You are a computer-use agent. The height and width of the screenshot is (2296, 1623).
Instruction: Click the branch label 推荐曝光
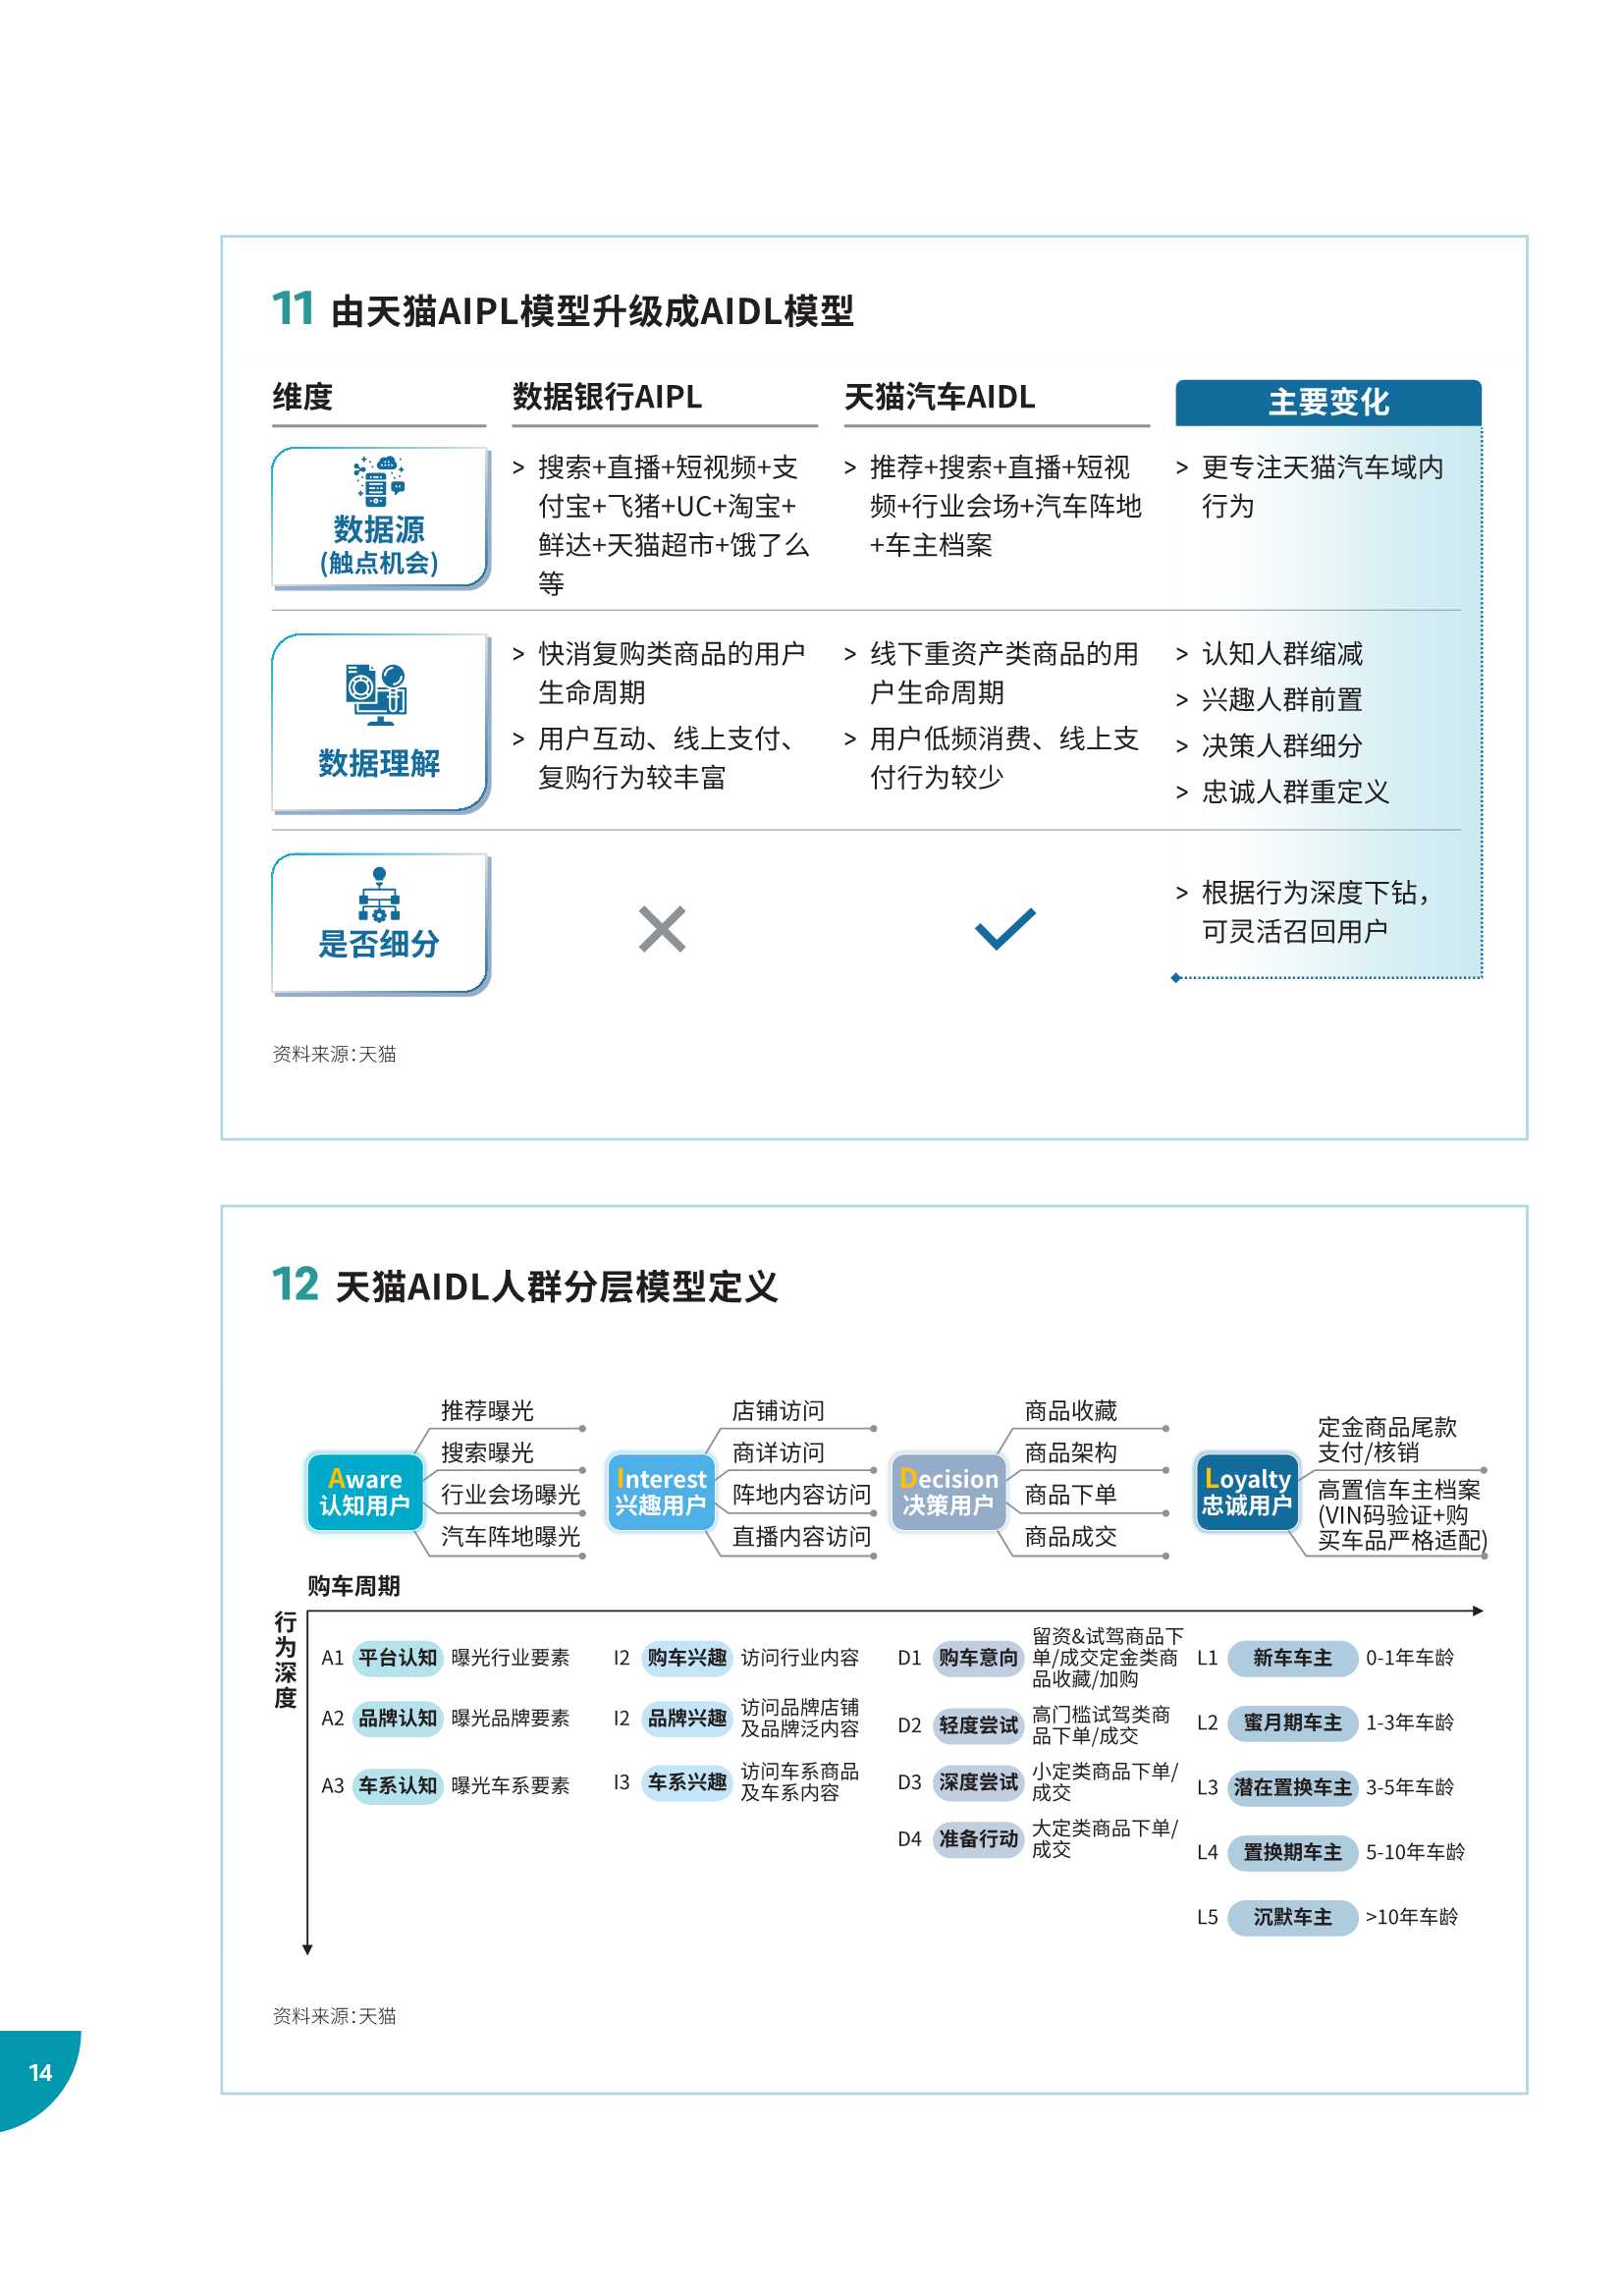point(487,1410)
